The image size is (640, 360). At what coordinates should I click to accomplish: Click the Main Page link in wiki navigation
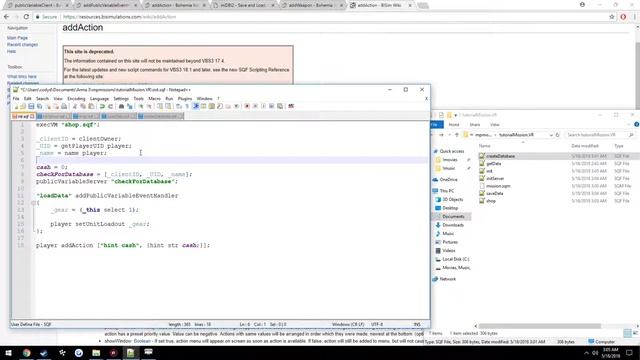[17, 38]
